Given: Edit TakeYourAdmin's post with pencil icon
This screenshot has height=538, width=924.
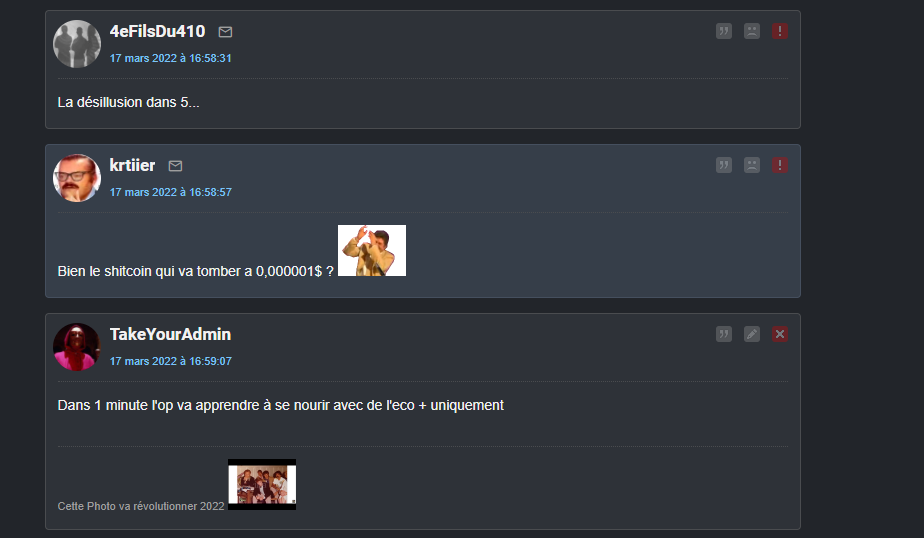Looking at the screenshot, I should pos(752,334).
